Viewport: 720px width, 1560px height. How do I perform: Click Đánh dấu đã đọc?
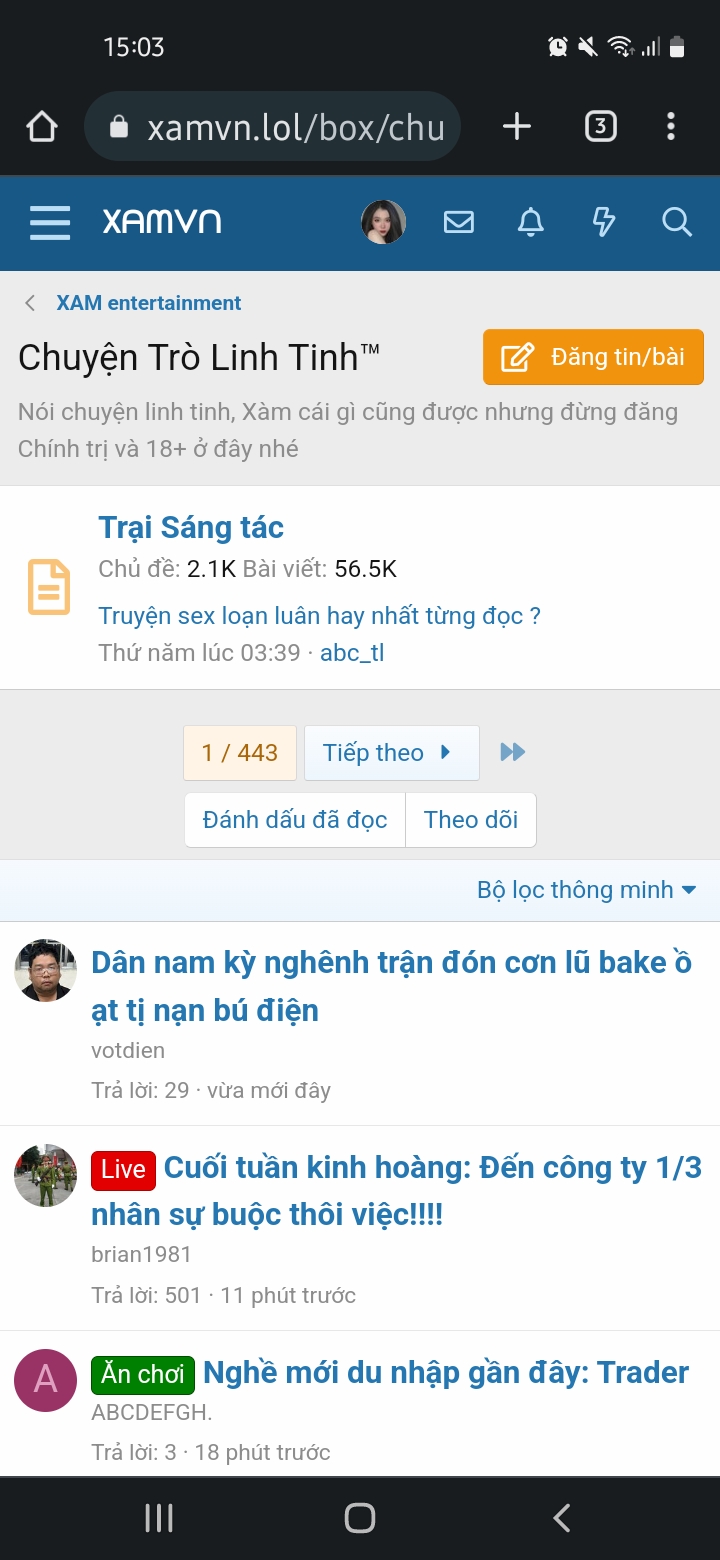[295, 820]
